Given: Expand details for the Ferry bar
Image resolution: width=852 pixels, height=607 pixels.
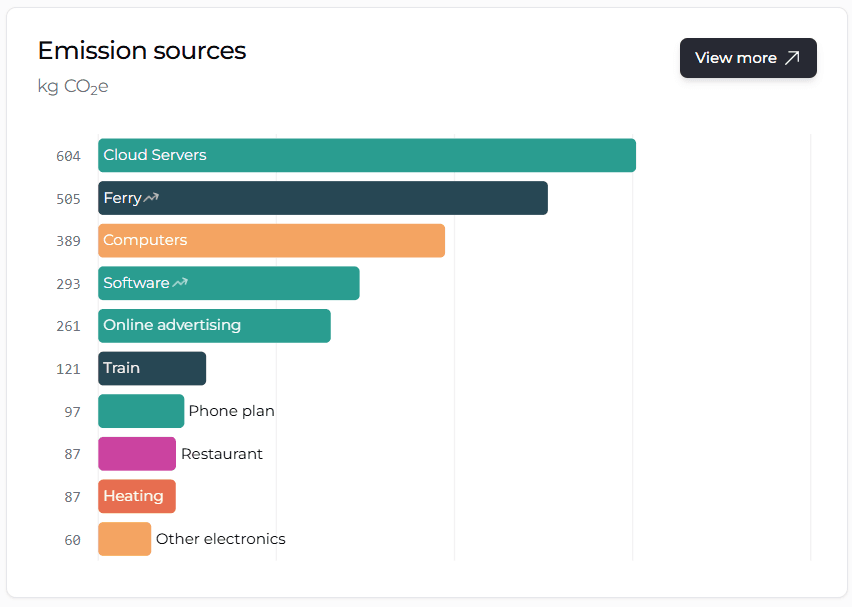Looking at the screenshot, I should (320, 198).
